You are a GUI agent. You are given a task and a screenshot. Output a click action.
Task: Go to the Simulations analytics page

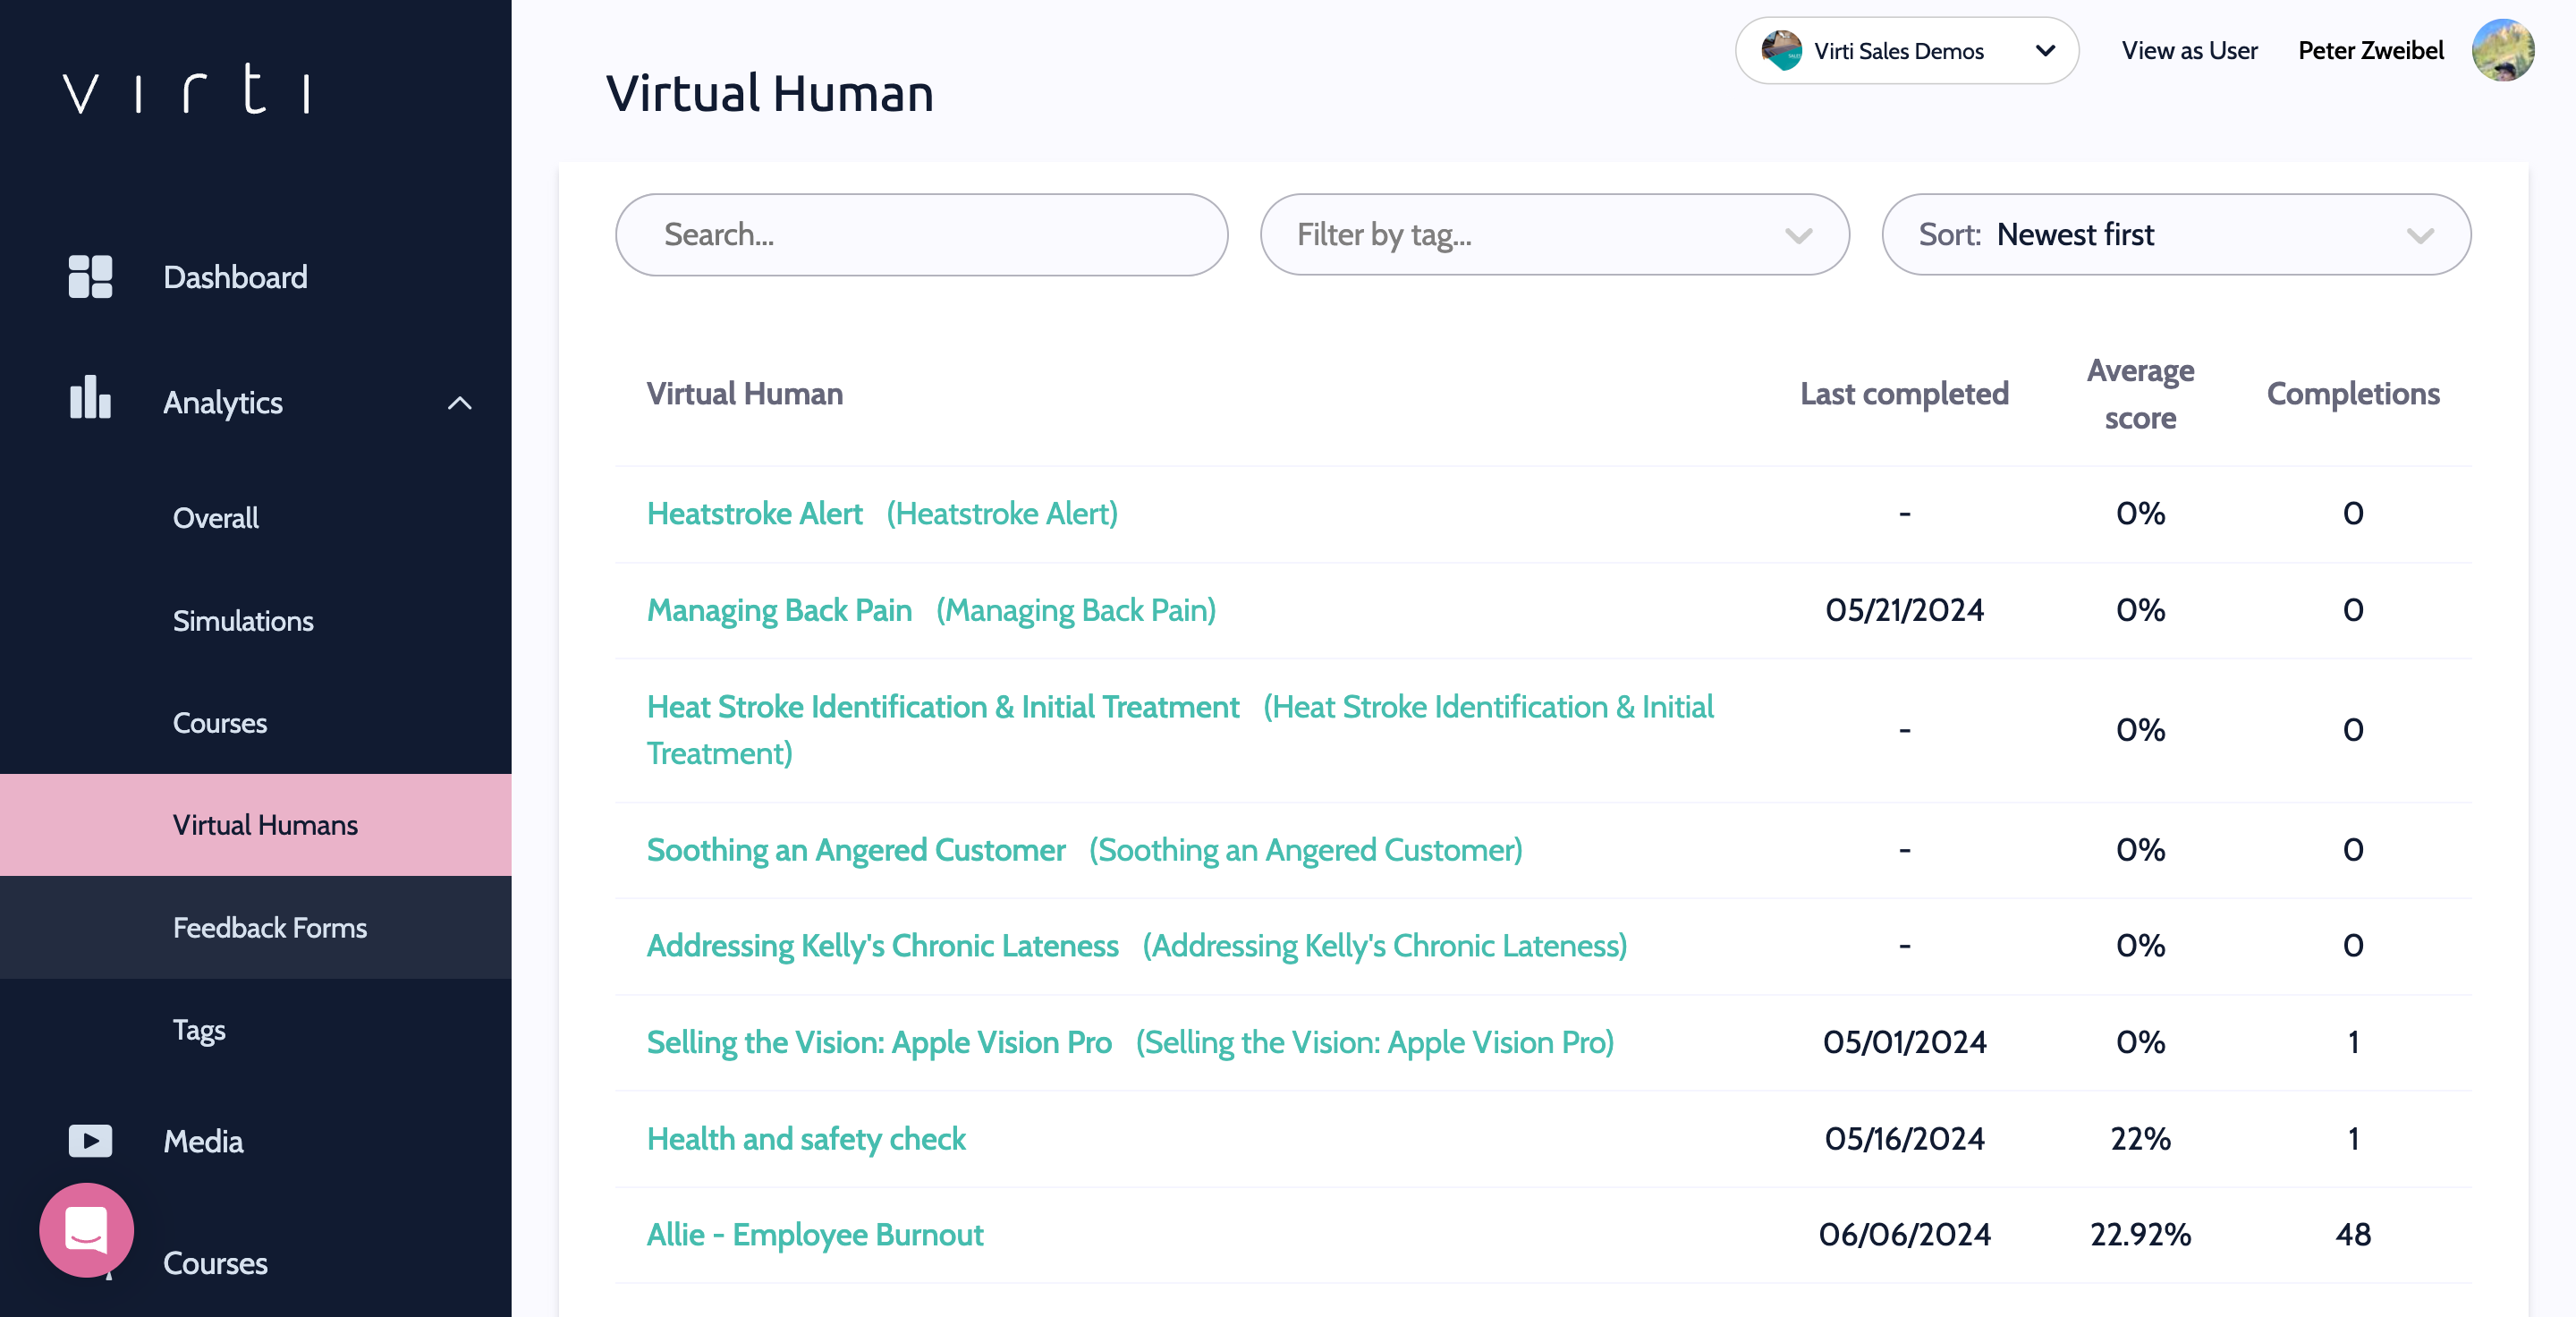[243, 621]
